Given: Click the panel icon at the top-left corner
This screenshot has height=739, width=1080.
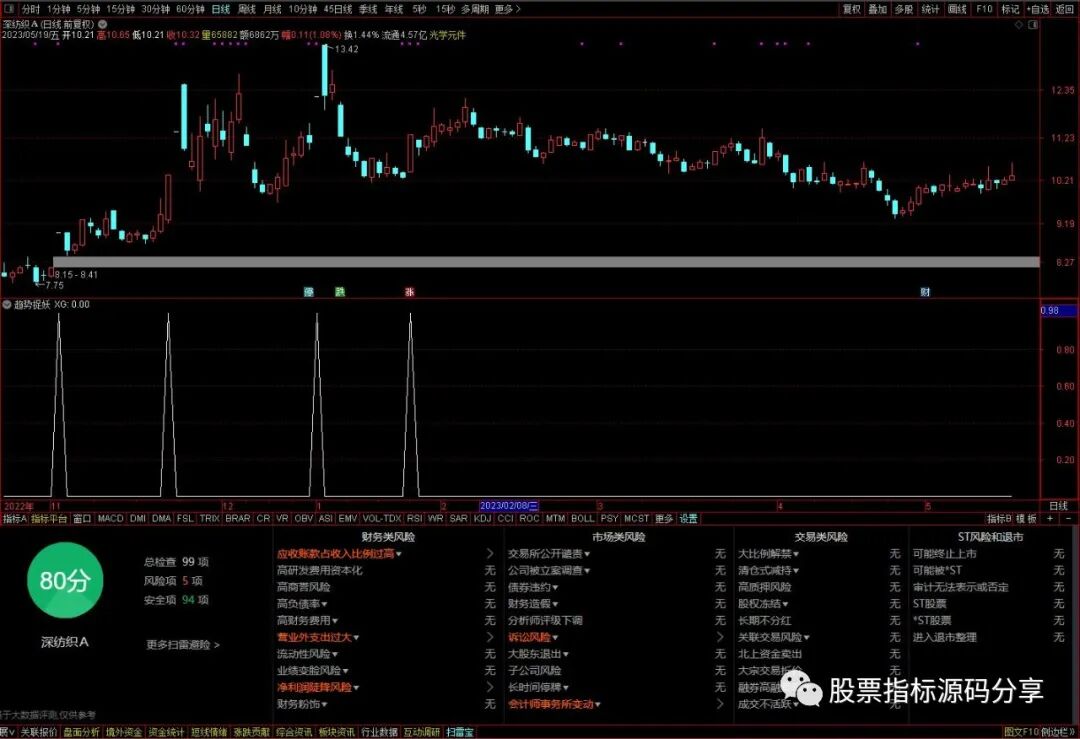Looking at the screenshot, I should pyautogui.click(x=9, y=9).
